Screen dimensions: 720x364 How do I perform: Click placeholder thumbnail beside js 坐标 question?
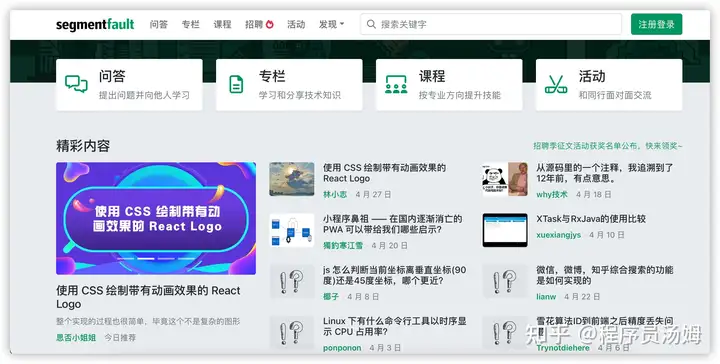click(292, 281)
